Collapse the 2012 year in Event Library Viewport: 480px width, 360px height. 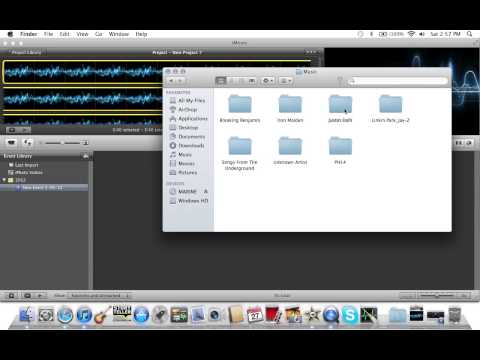tap(4, 180)
